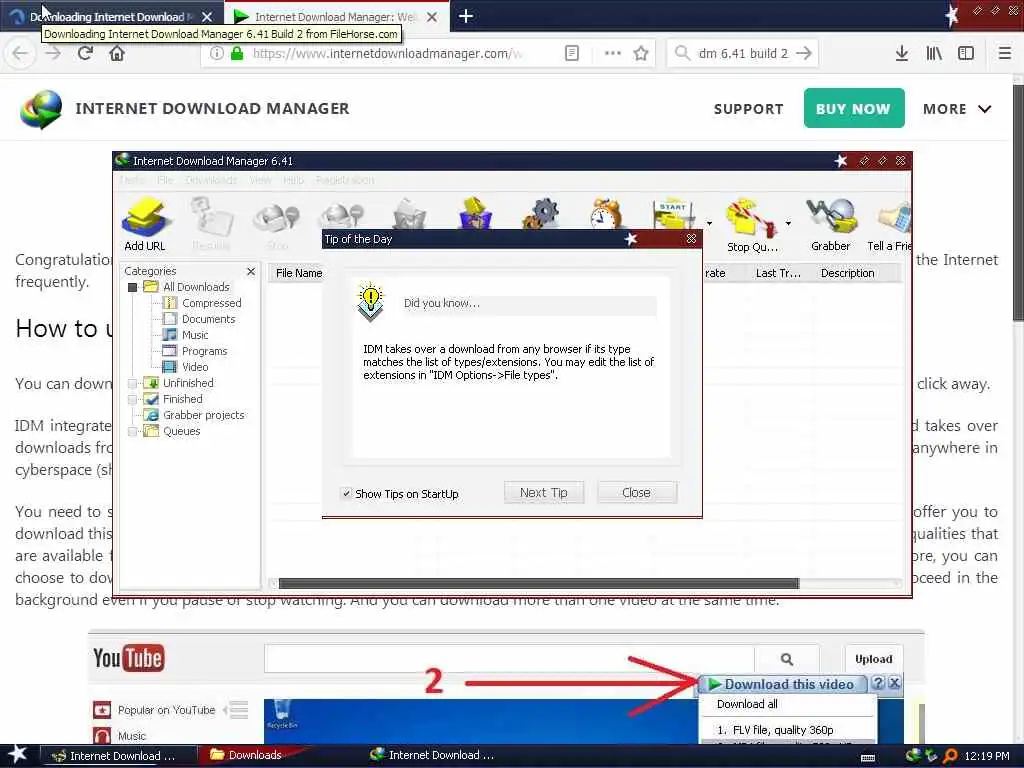The width and height of the screenshot is (1024, 768).
Task: Open the Firefox downloads arrow
Action: pos(902,54)
